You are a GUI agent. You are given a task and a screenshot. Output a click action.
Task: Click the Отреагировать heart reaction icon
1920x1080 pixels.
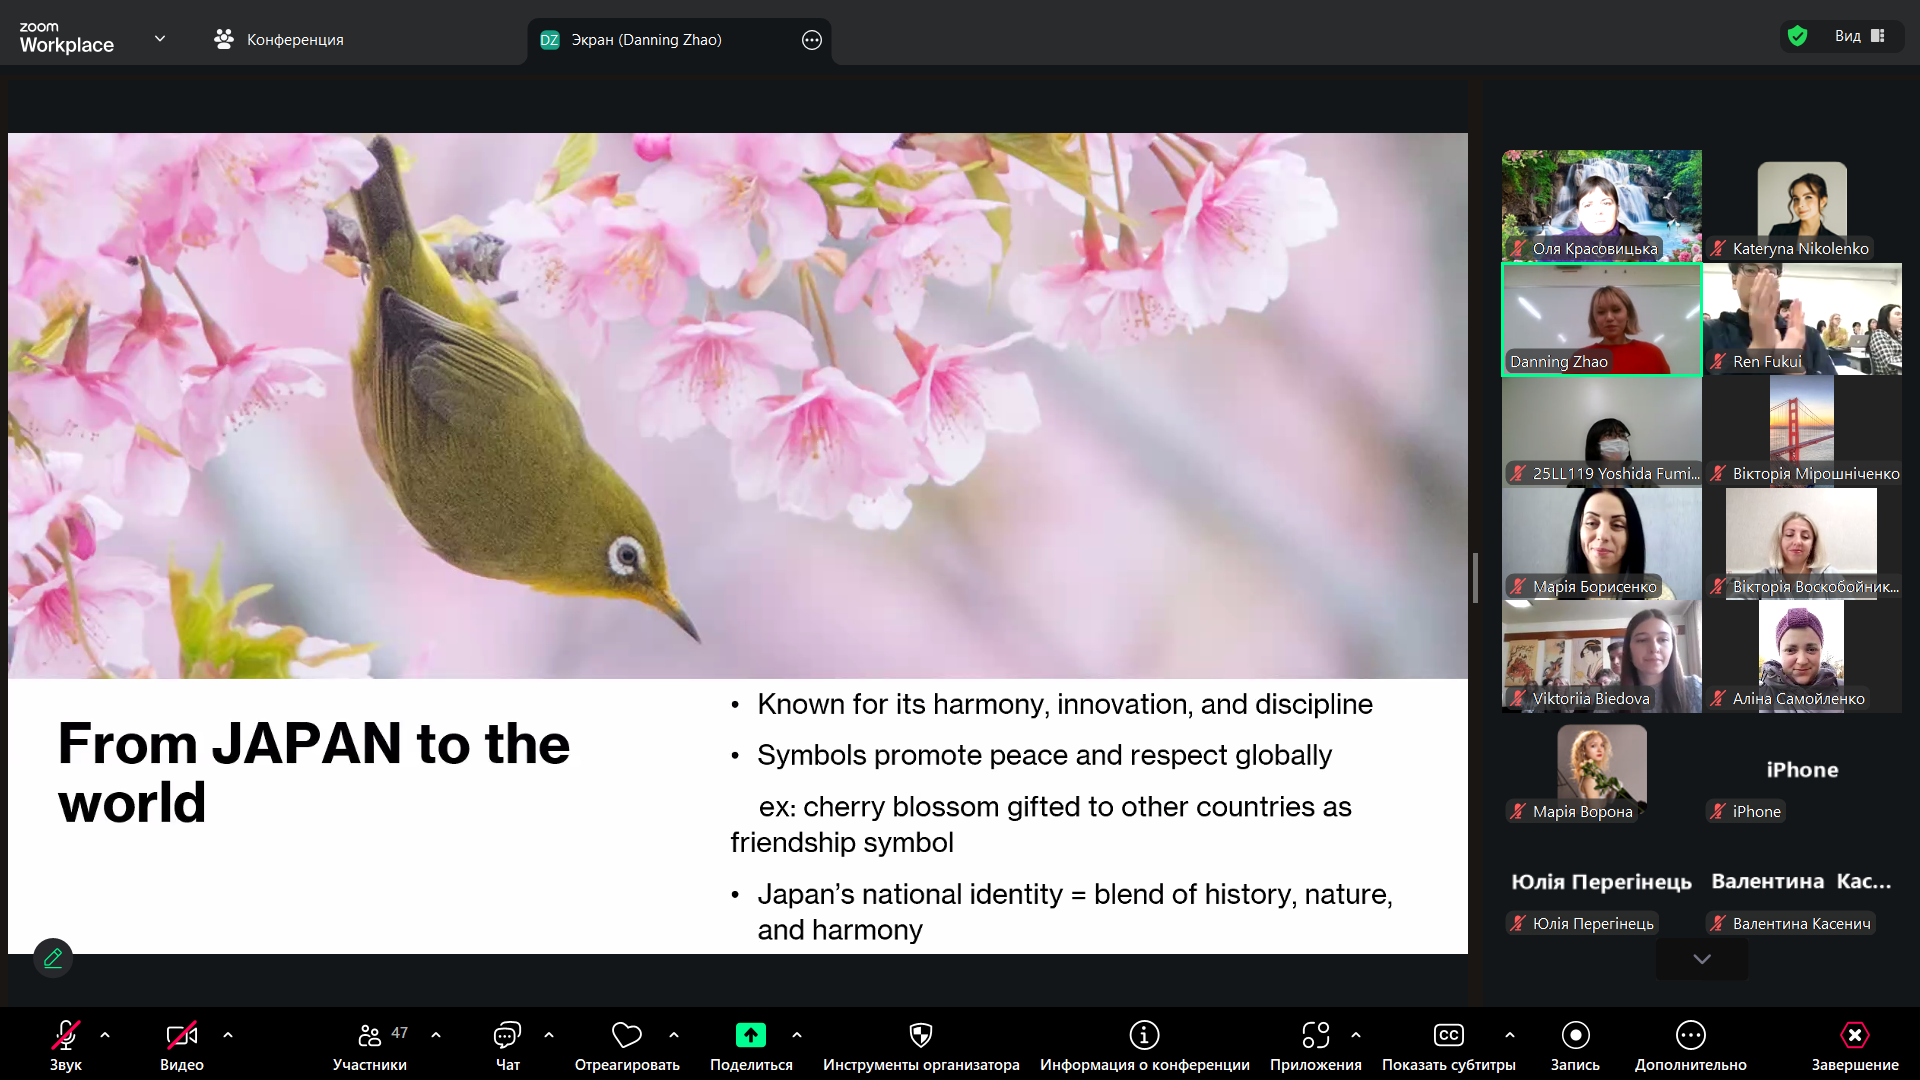tap(626, 1035)
